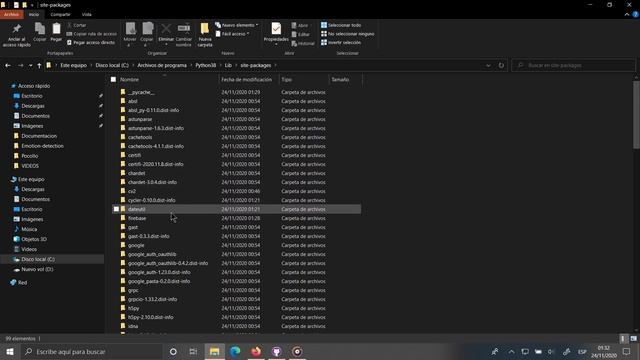Screen dimensions: 640x360
Task: Open Firefox from the taskbar
Action: click(256, 351)
